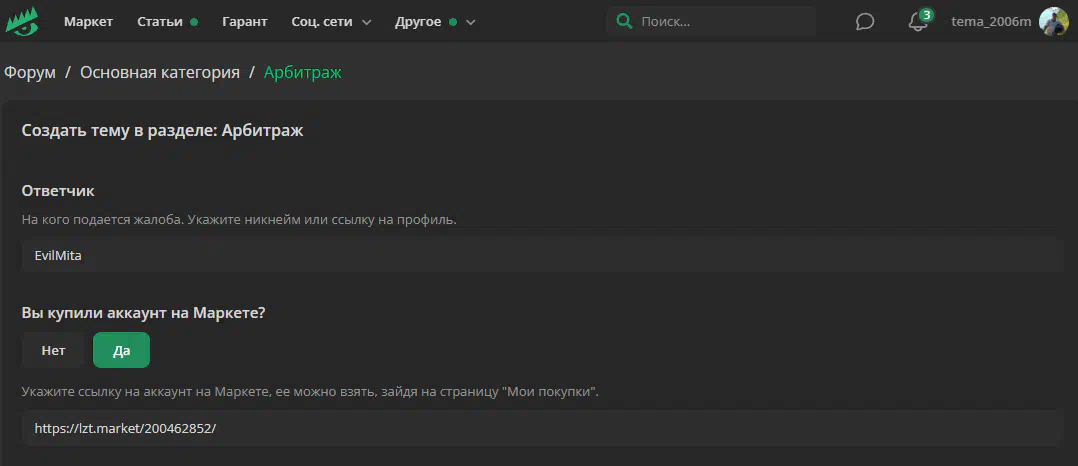Focus the Ответчик nickname input field

540,256
